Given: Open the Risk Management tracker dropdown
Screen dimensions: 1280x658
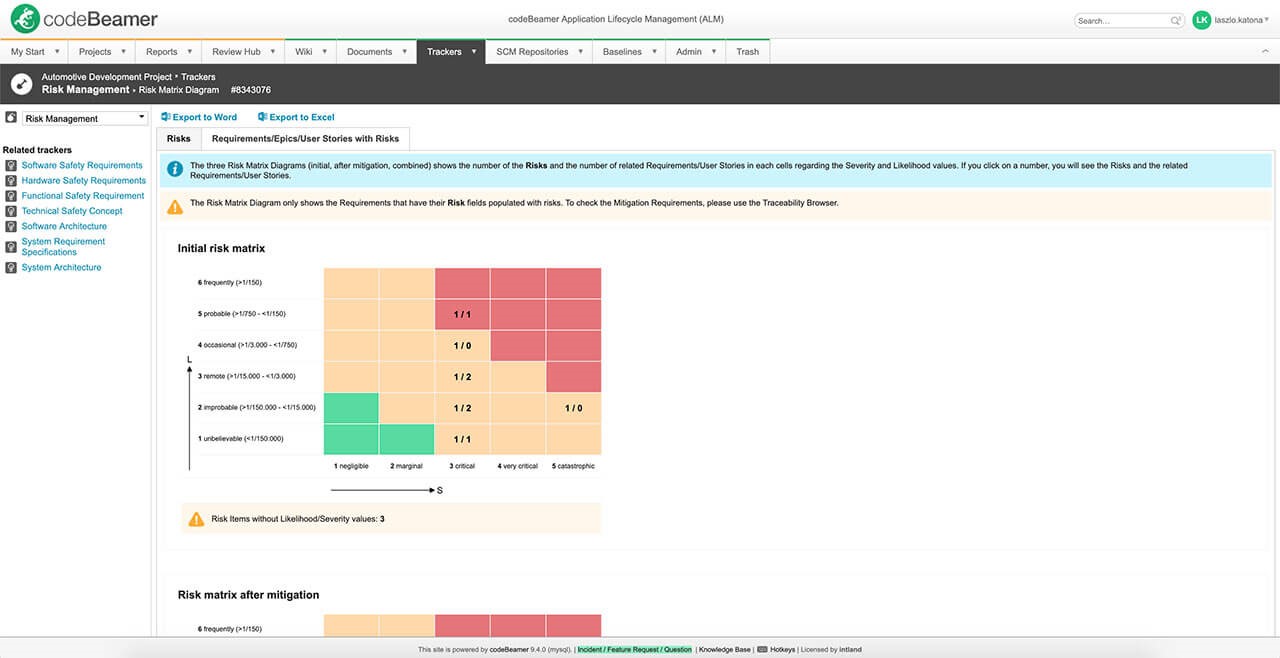Looking at the screenshot, I should point(85,118).
